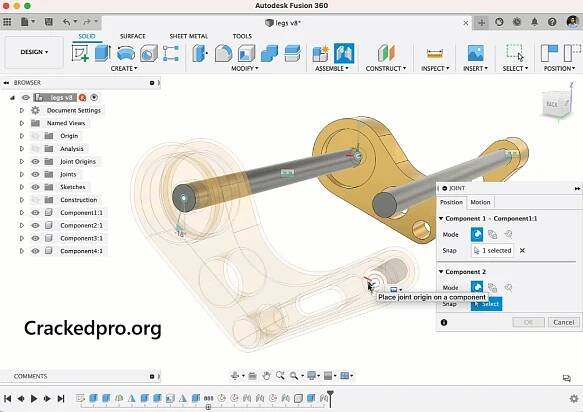This screenshot has height=412, width=583.
Task: Toggle visibility of Sketches folder
Action: 35,187
